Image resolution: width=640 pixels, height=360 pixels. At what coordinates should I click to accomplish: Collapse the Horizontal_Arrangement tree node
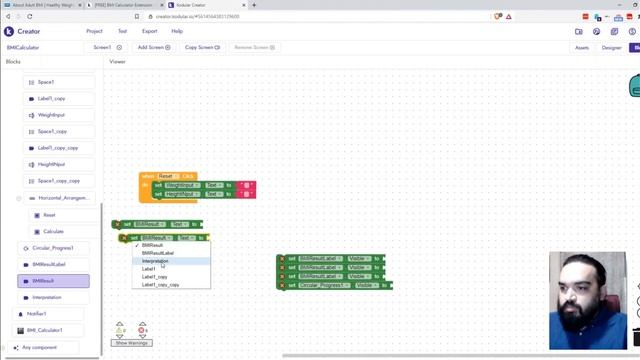[18, 198]
